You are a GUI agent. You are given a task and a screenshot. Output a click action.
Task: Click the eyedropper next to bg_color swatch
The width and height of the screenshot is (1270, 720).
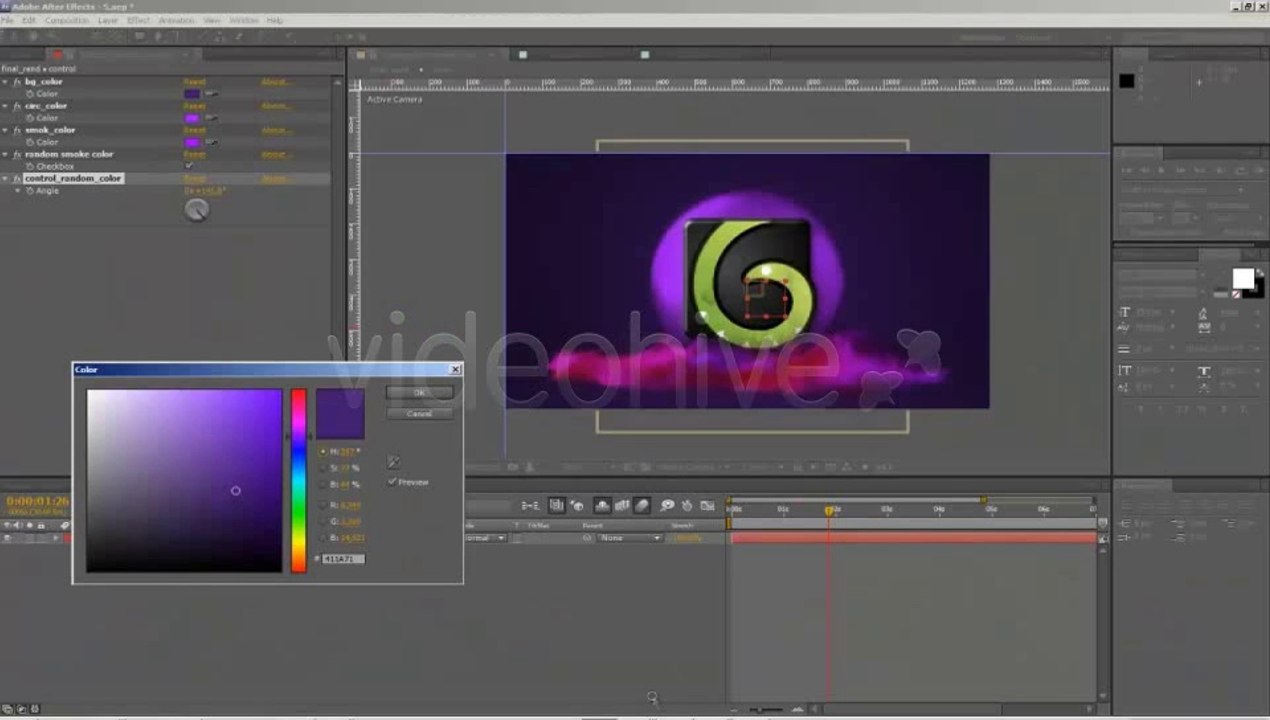212,94
